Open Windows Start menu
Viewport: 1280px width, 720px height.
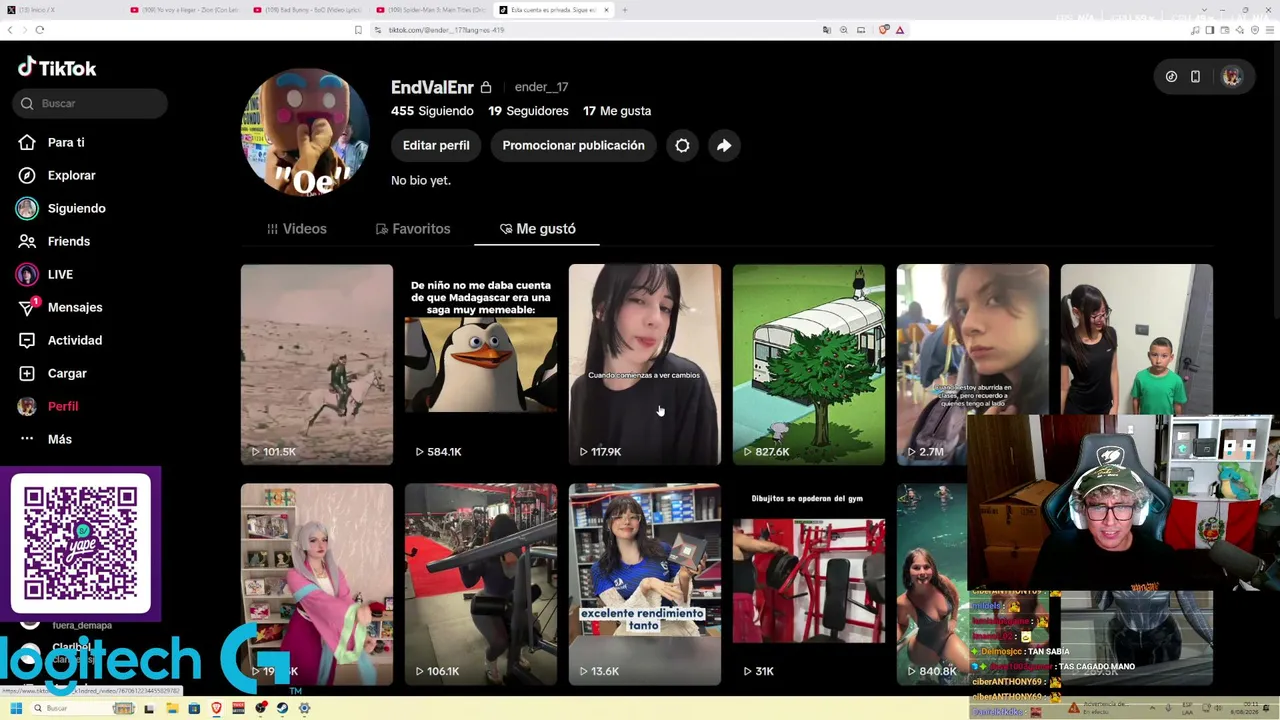pos(16,708)
